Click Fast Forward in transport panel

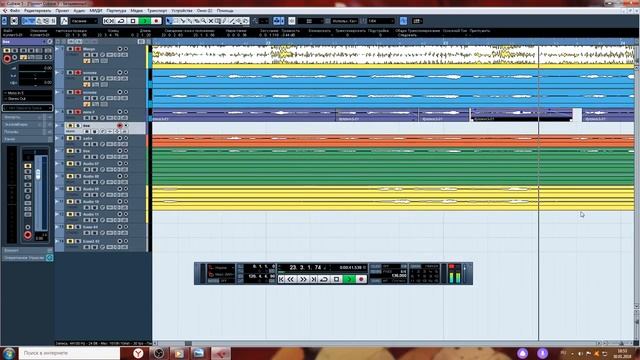click(303, 279)
